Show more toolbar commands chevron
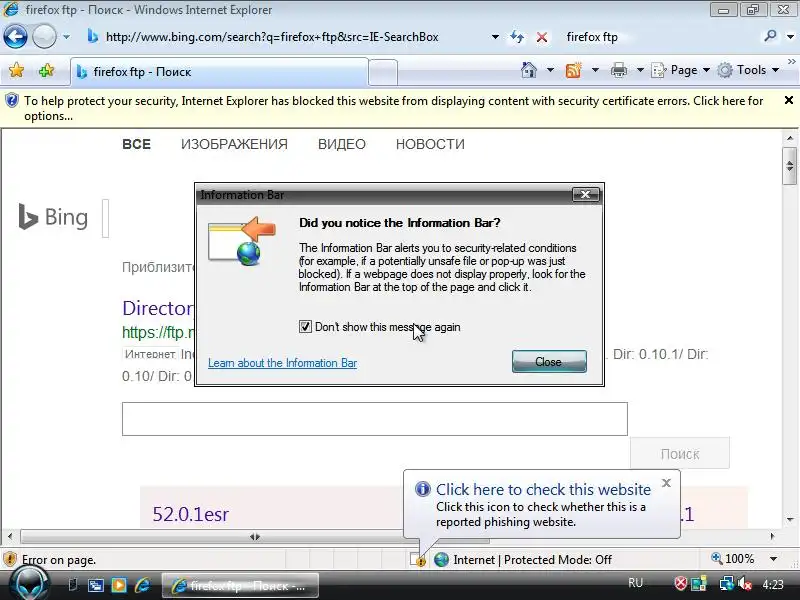Viewport: 800px width, 600px height. (791, 62)
